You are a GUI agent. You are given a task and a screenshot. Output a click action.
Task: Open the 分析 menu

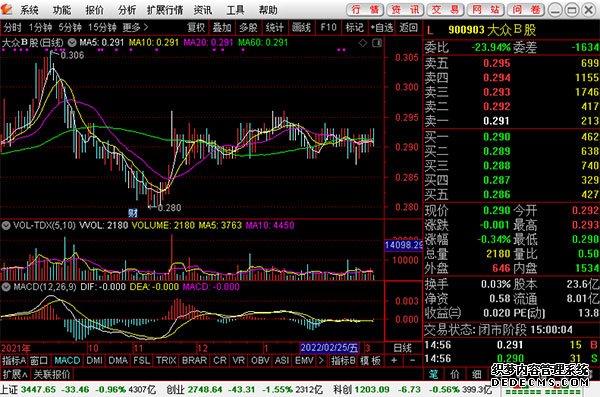tap(127, 10)
